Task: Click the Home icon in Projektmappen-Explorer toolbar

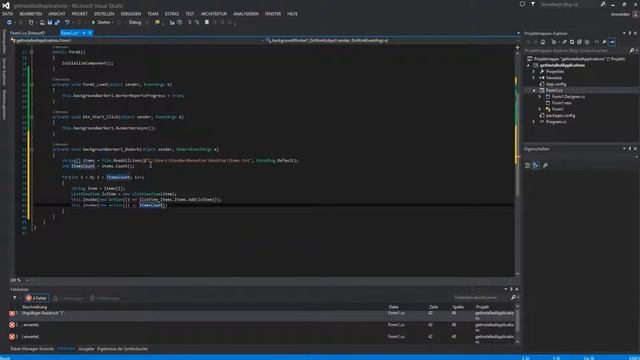Action: [543, 42]
